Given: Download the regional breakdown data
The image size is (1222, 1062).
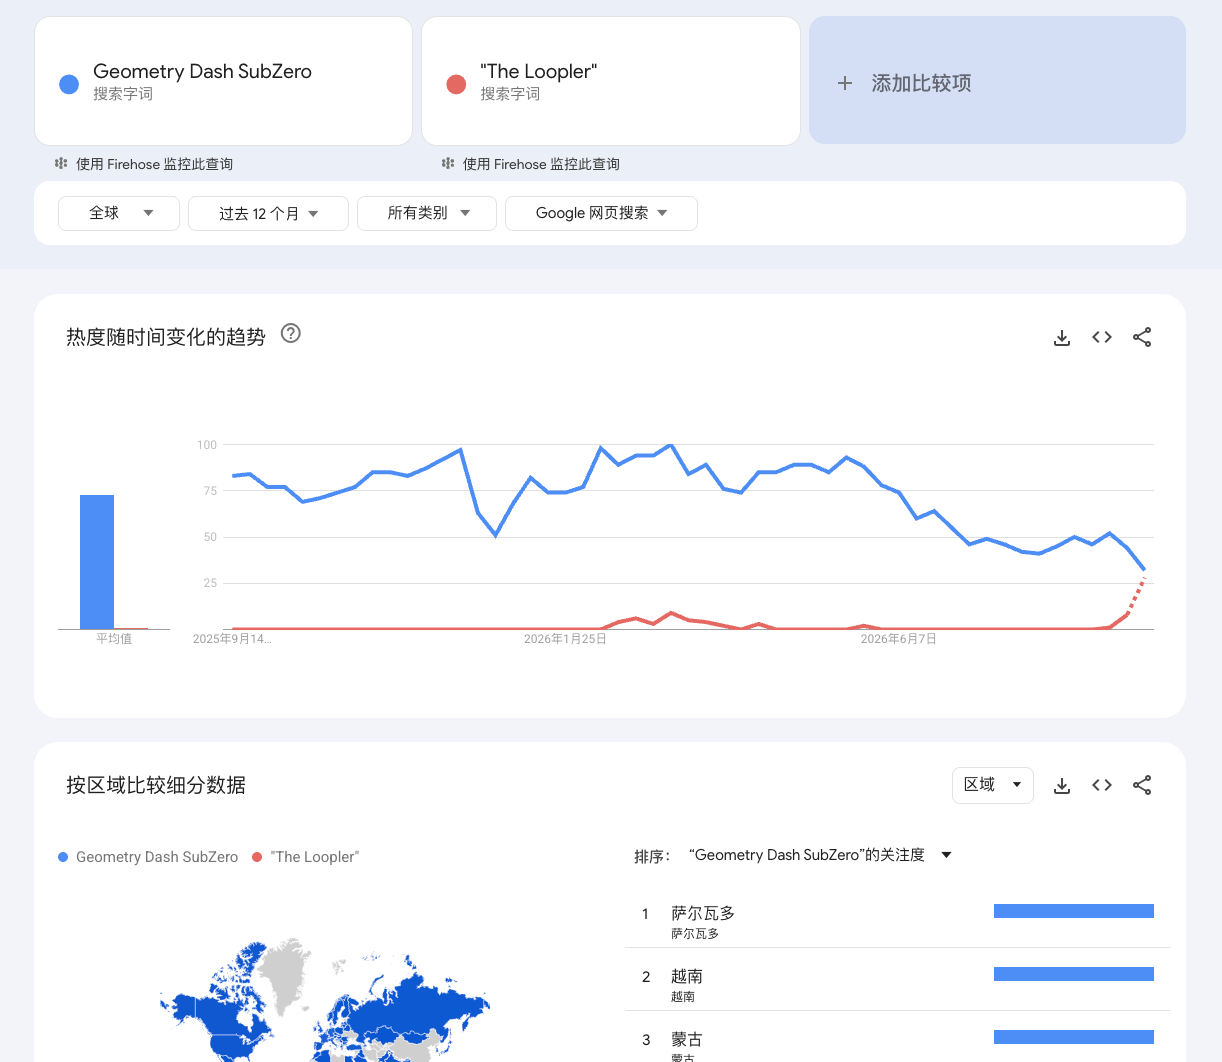Looking at the screenshot, I should click(x=1062, y=786).
